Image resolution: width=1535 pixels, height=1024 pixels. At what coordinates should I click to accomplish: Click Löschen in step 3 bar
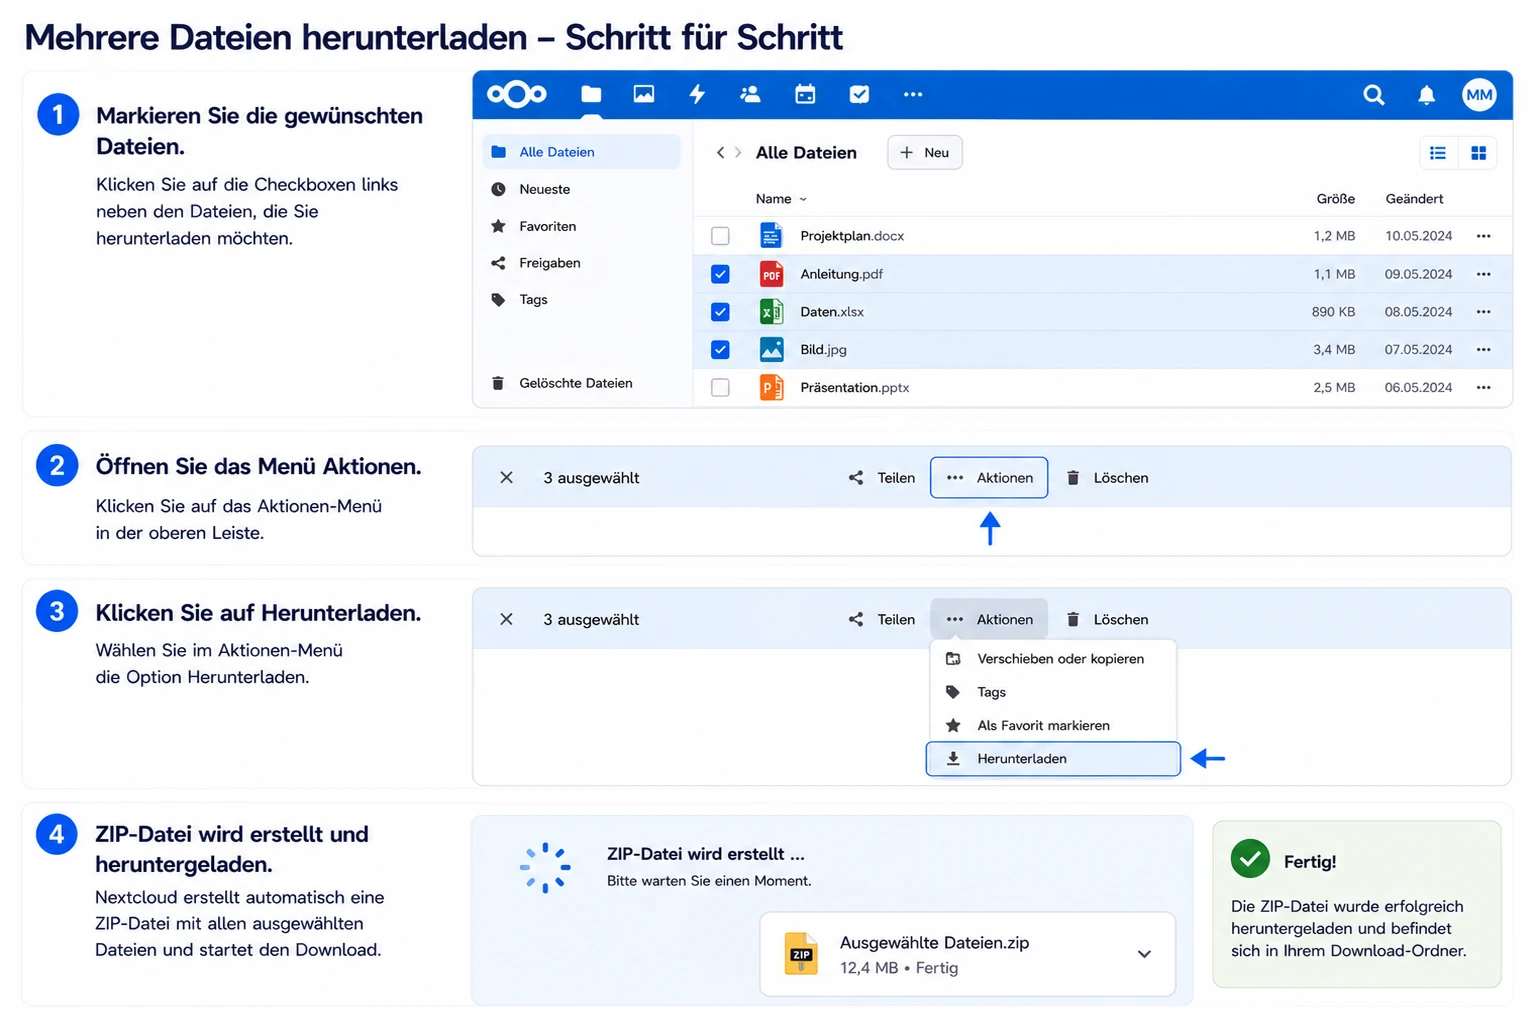(x=1107, y=620)
